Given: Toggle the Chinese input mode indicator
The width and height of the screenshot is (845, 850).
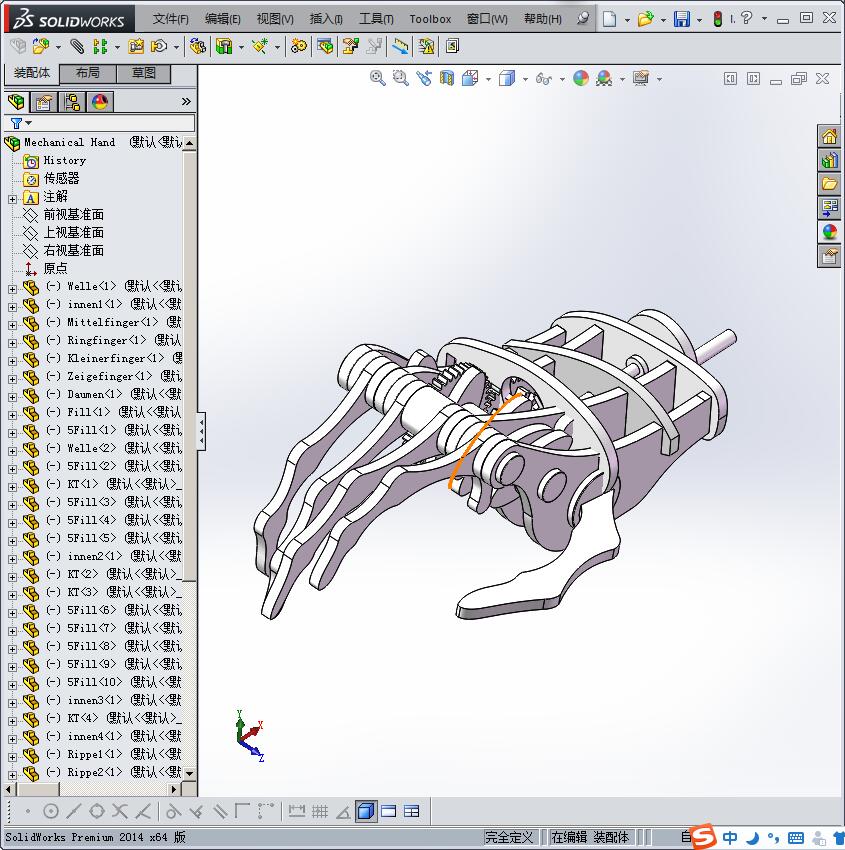Looking at the screenshot, I should click(x=731, y=838).
